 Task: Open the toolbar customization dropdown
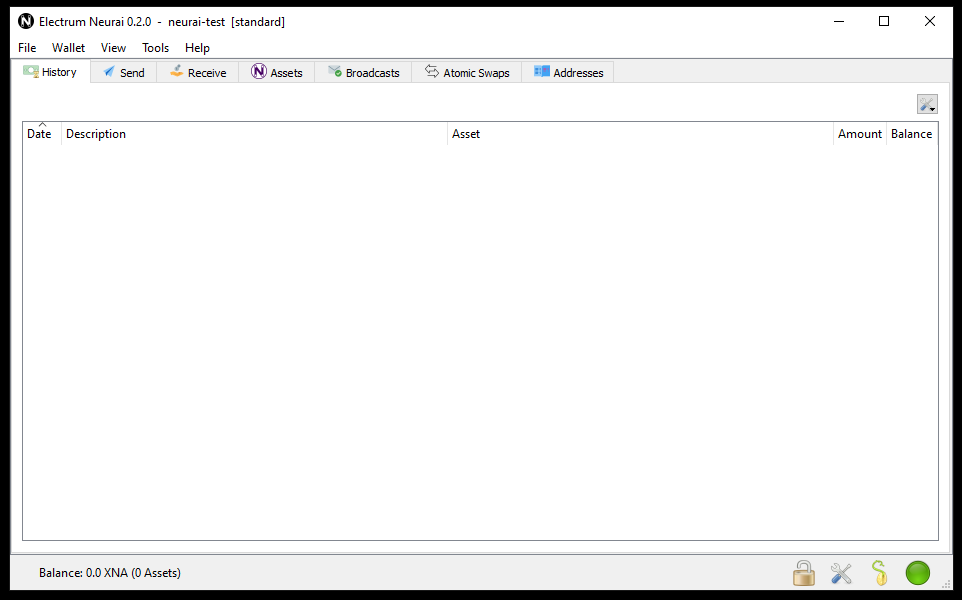(926, 103)
